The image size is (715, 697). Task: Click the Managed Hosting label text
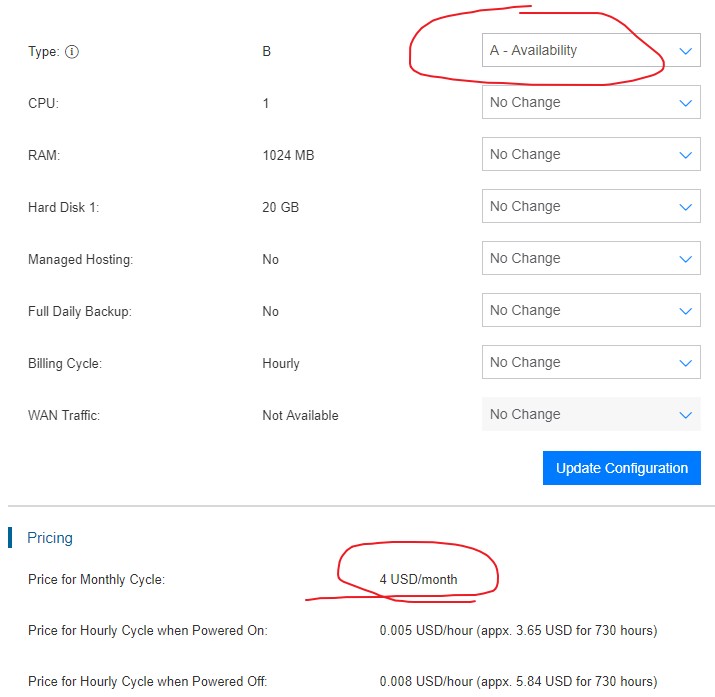(80, 259)
